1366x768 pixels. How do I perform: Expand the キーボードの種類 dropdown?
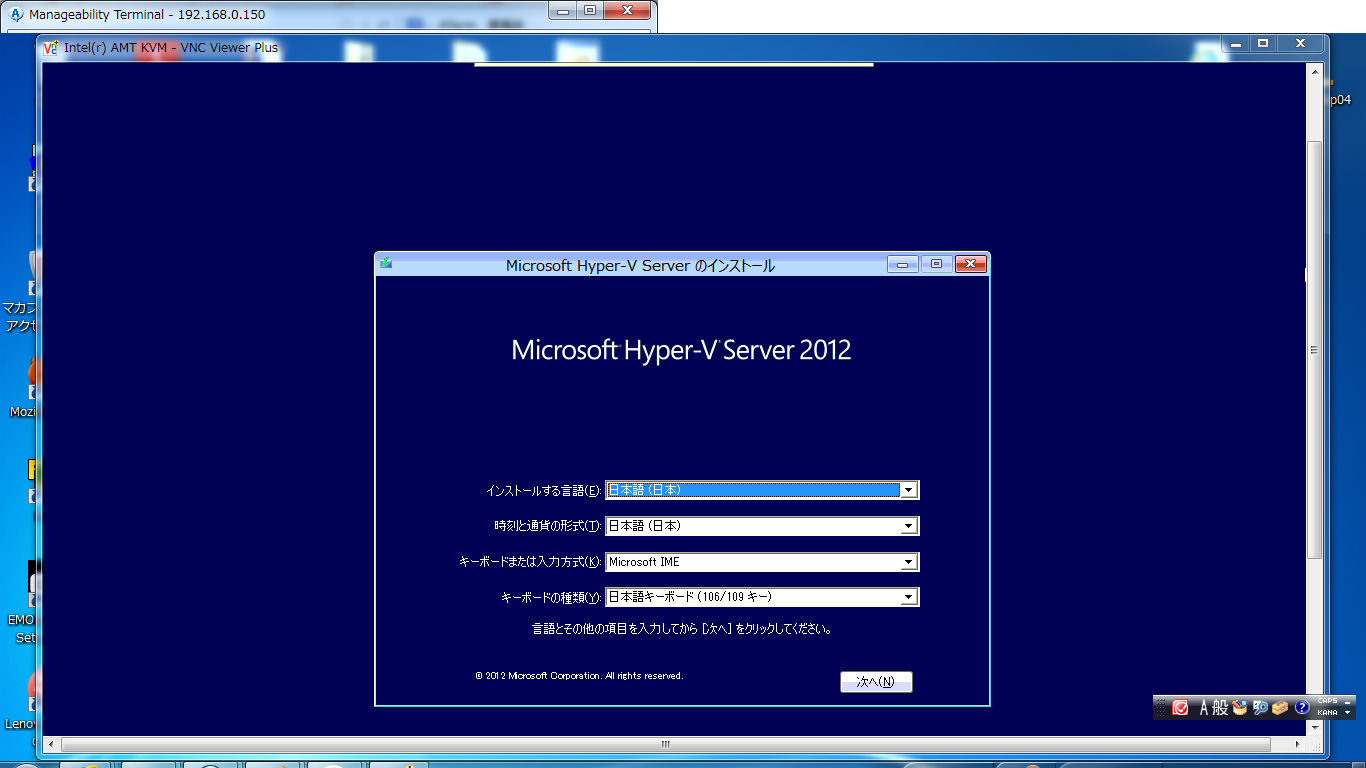(x=762, y=597)
